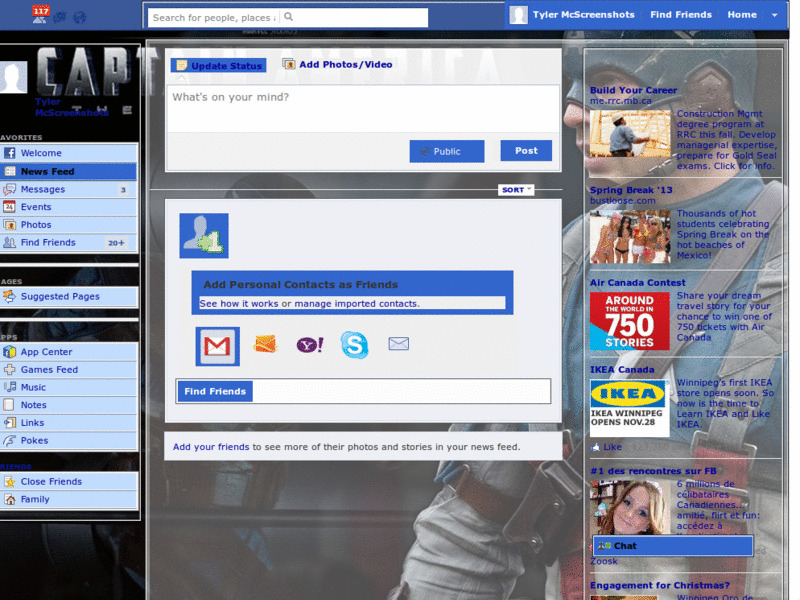Open friend requests notification icon showing 117
Screen dimensions: 800x600
coord(40,15)
